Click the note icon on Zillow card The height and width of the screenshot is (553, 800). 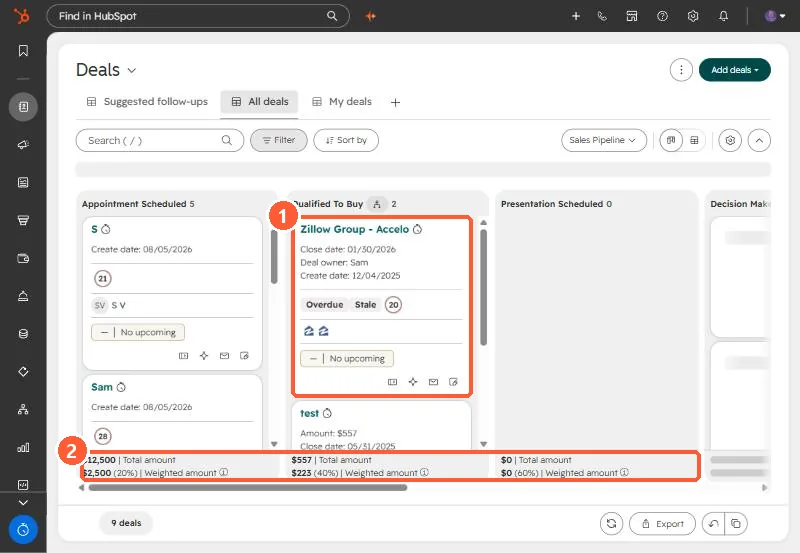tap(453, 382)
